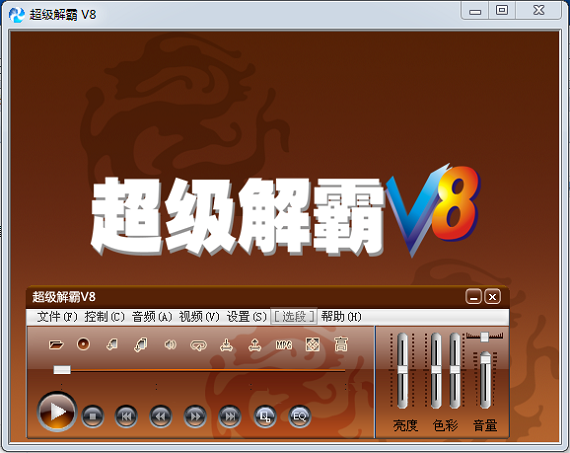Image resolution: width=570 pixels, height=453 pixels.
Task: Click the diamond pattern square icon
Action: click(x=313, y=344)
